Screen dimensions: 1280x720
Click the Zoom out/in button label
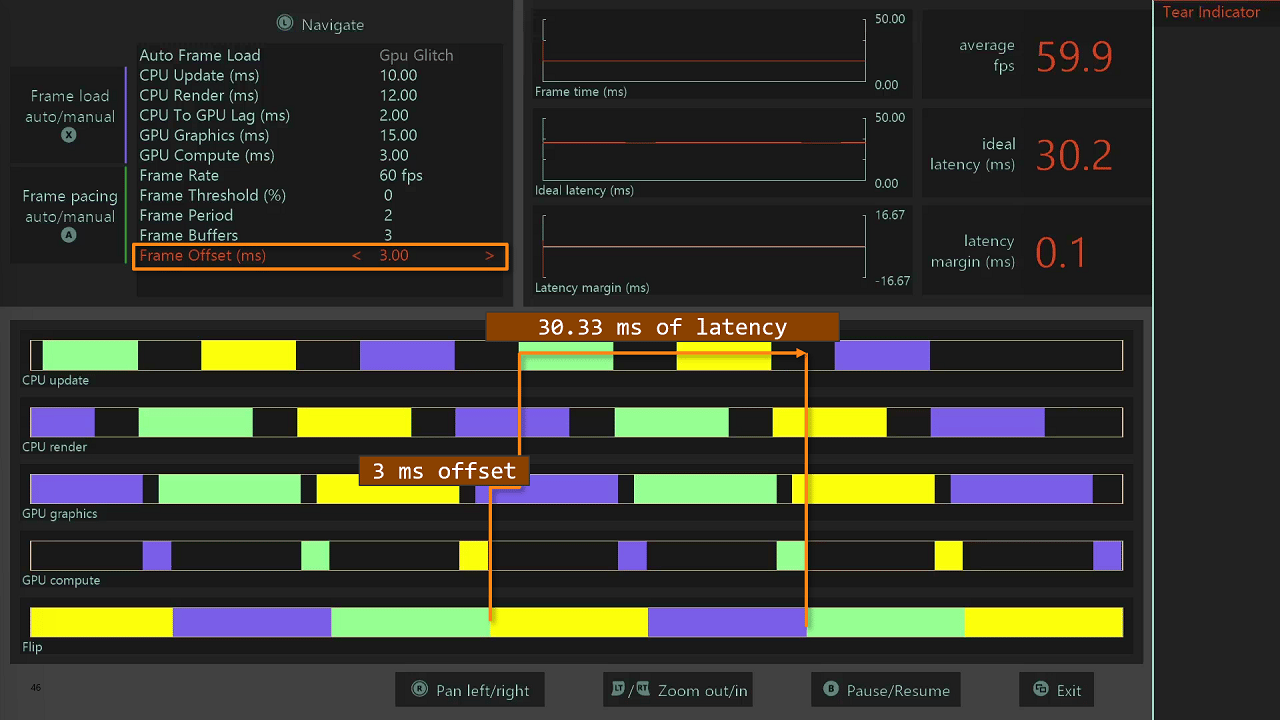click(x=702, y=690)
